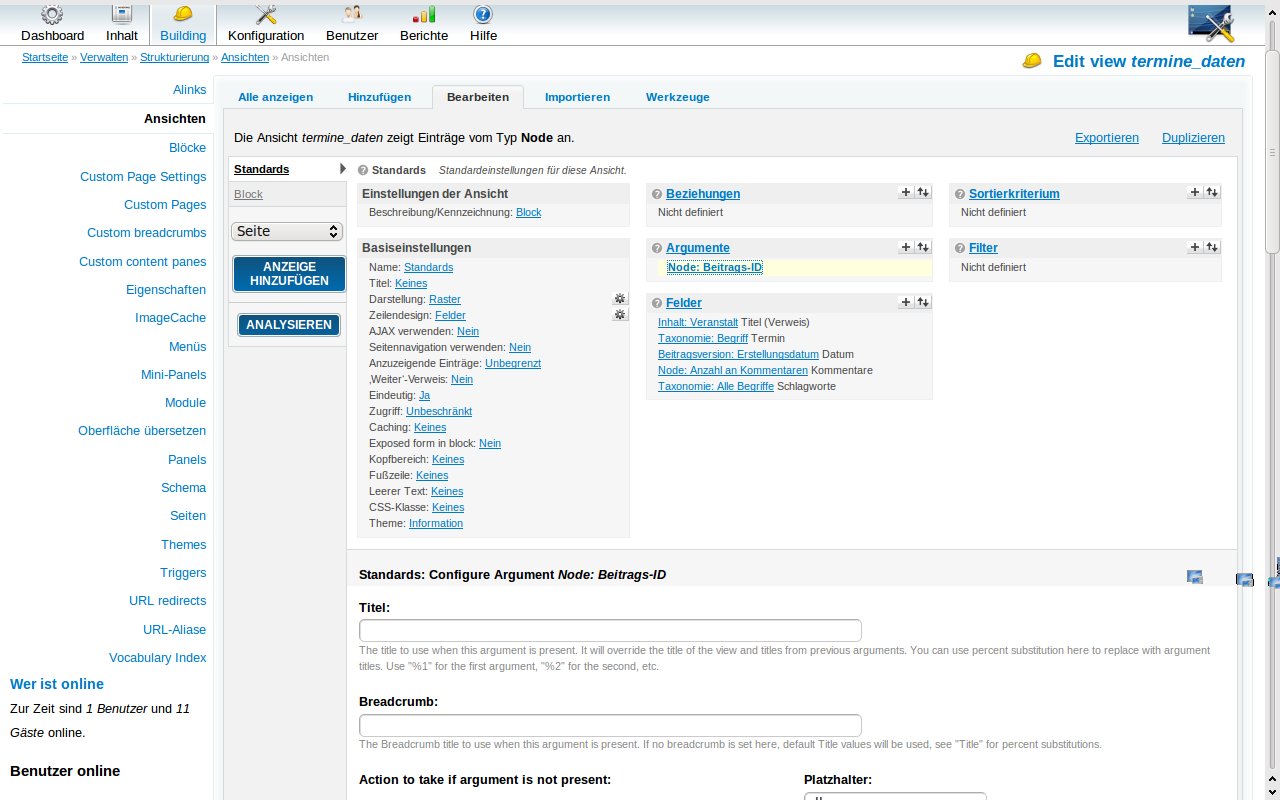
Task: Click rearrange icon for Sortierkriterium
Action: point(1212,192)
